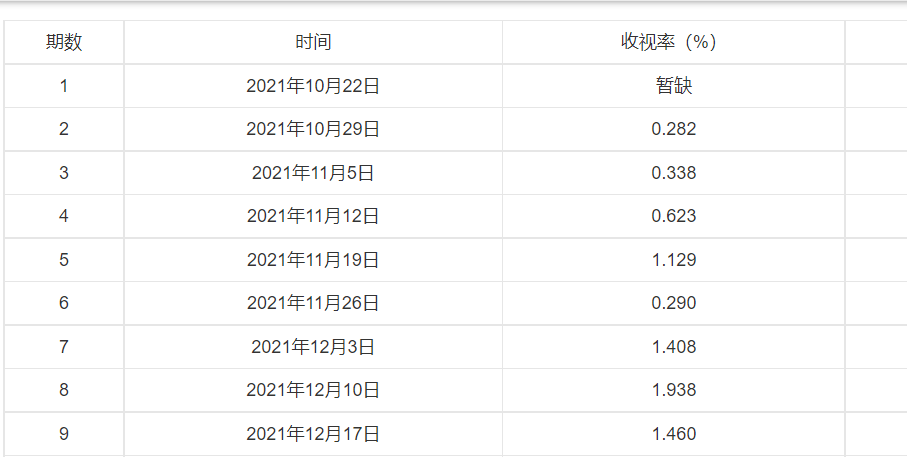Select the date 2021年12月3日
Screen dimensions: 907x457
click(x=313, y=347)
